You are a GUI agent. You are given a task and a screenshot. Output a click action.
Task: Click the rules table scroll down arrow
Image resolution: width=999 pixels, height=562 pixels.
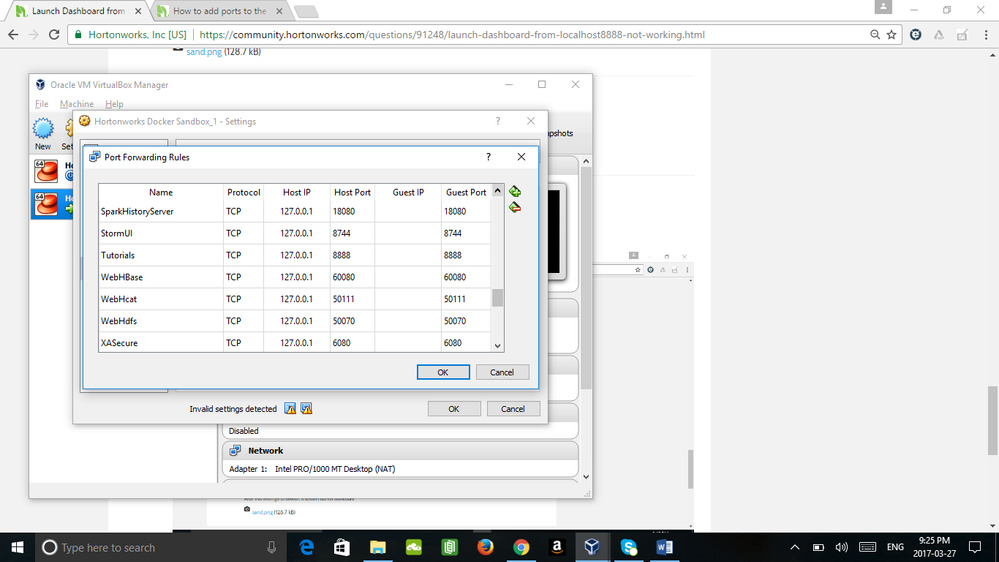[498, 346]
